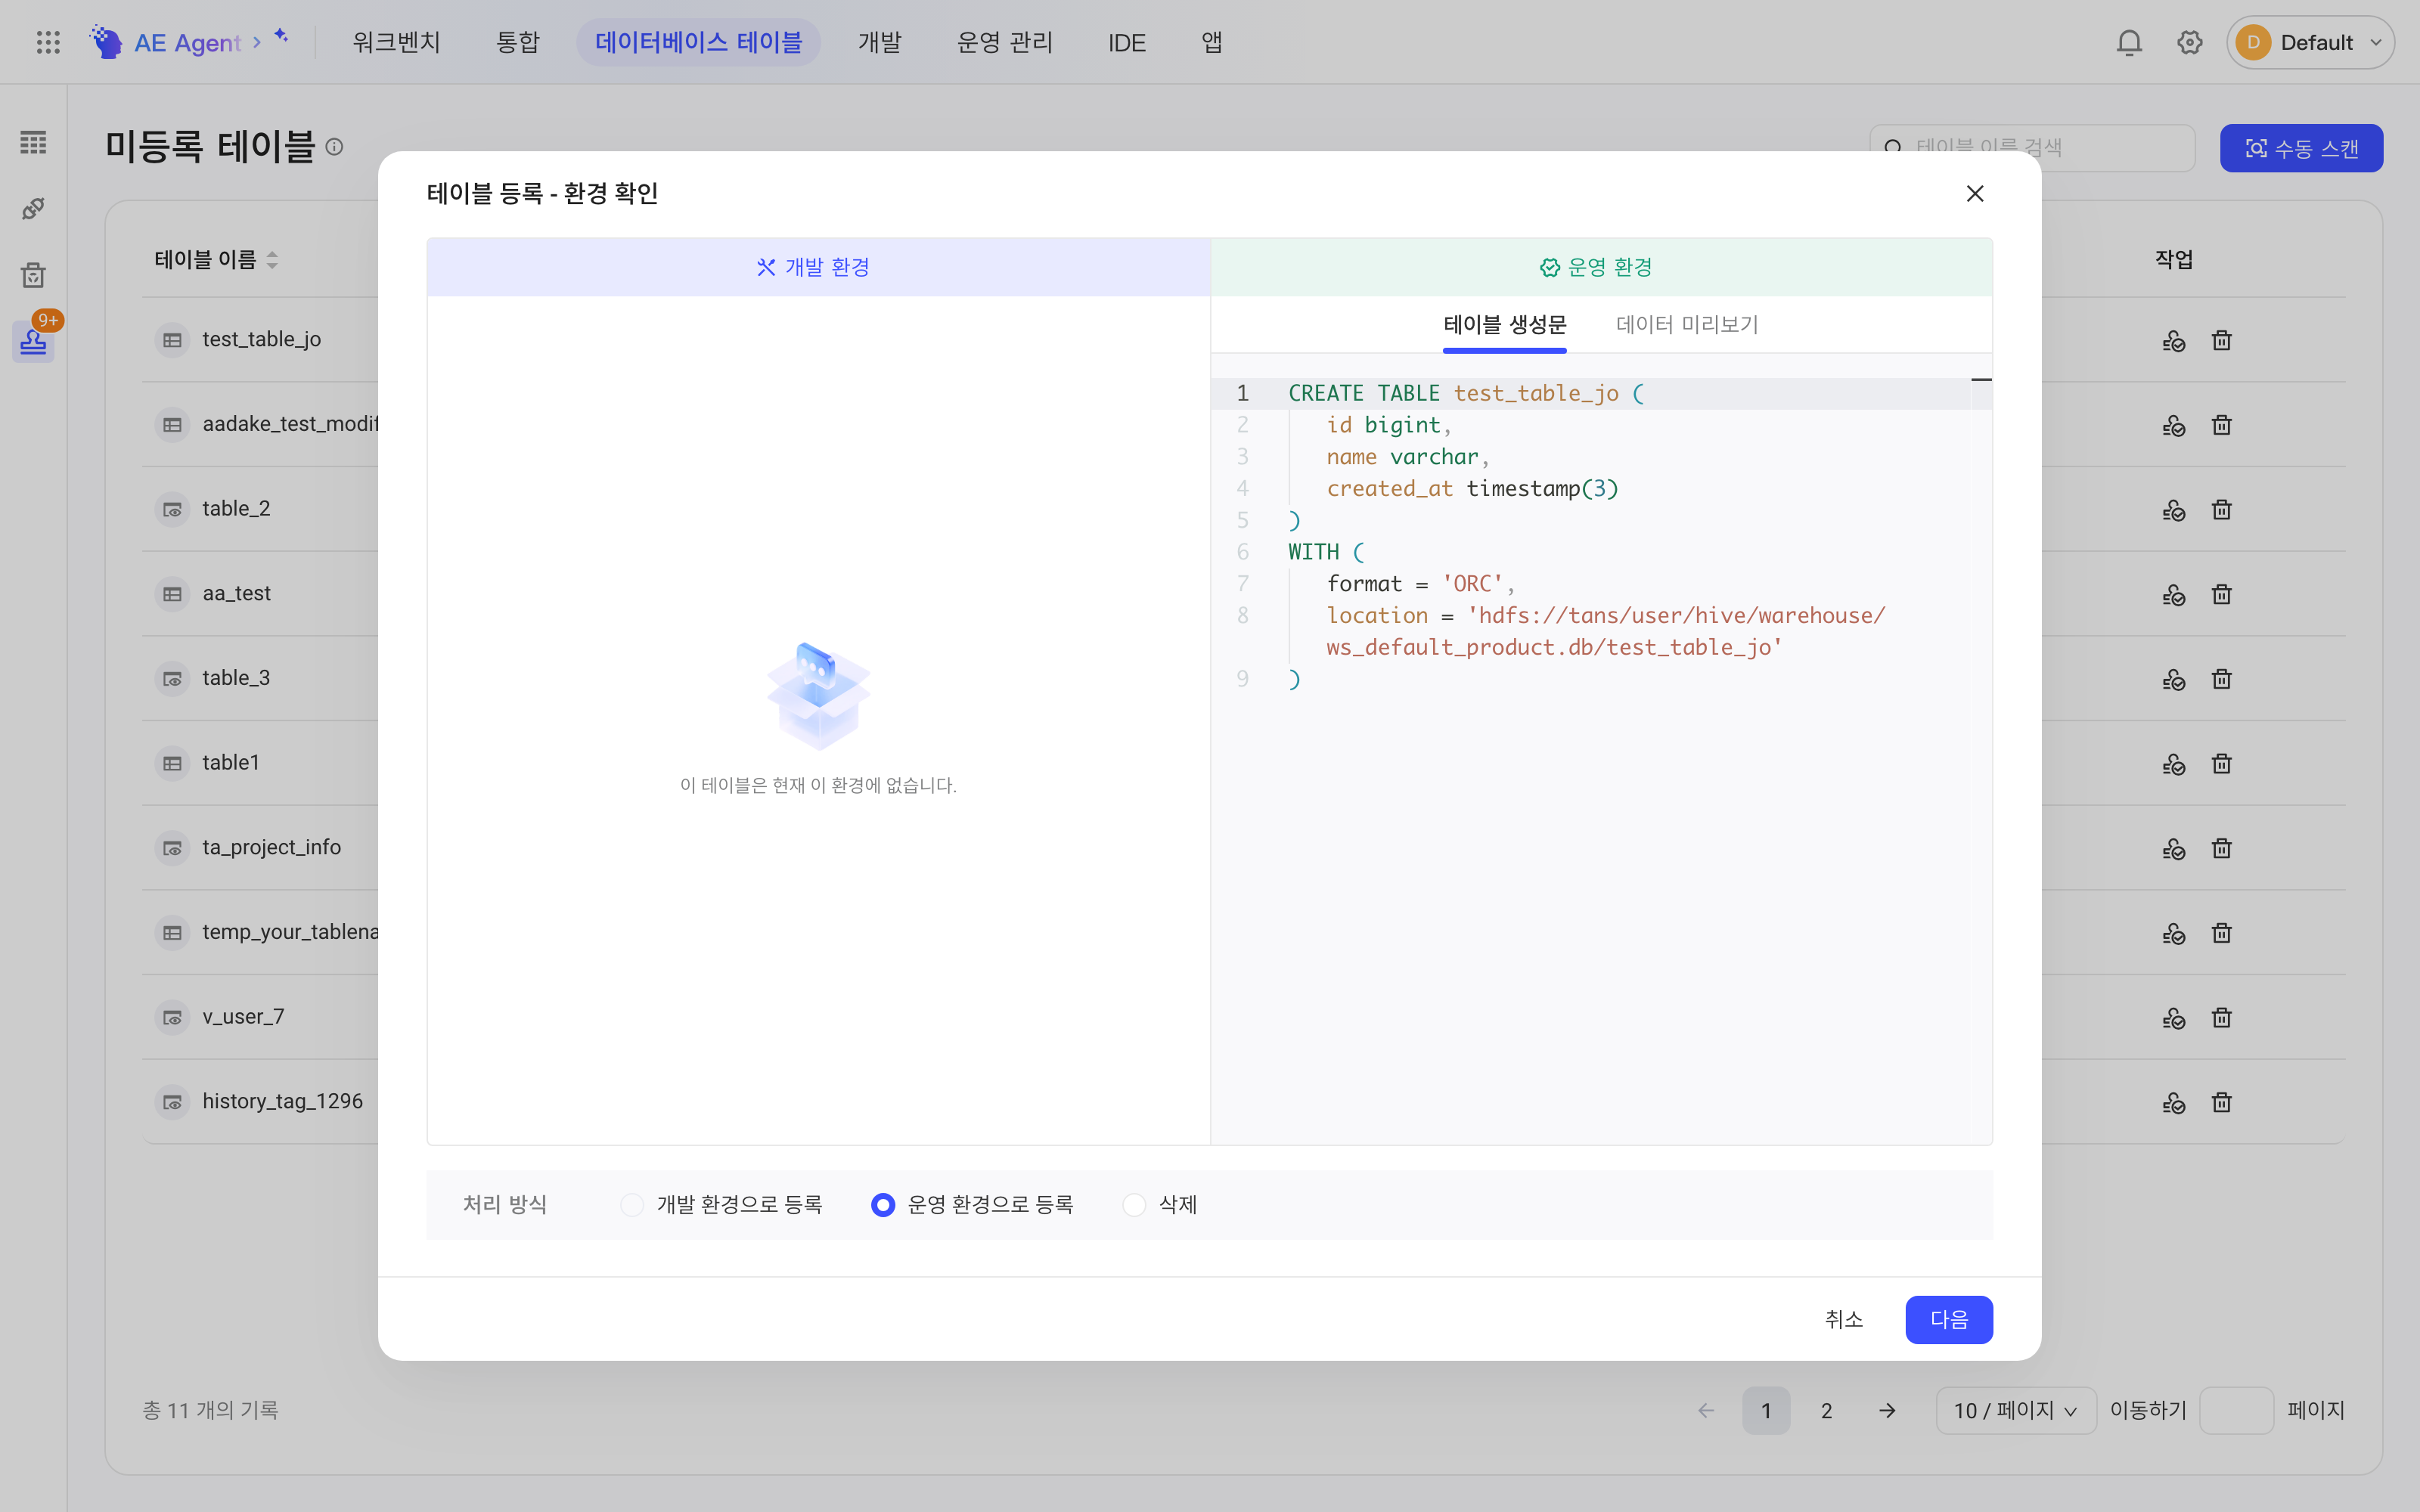2420x1512 pixels.
Task: Open the 운영 관리 menu
Action: click(x=1004, y=42)
